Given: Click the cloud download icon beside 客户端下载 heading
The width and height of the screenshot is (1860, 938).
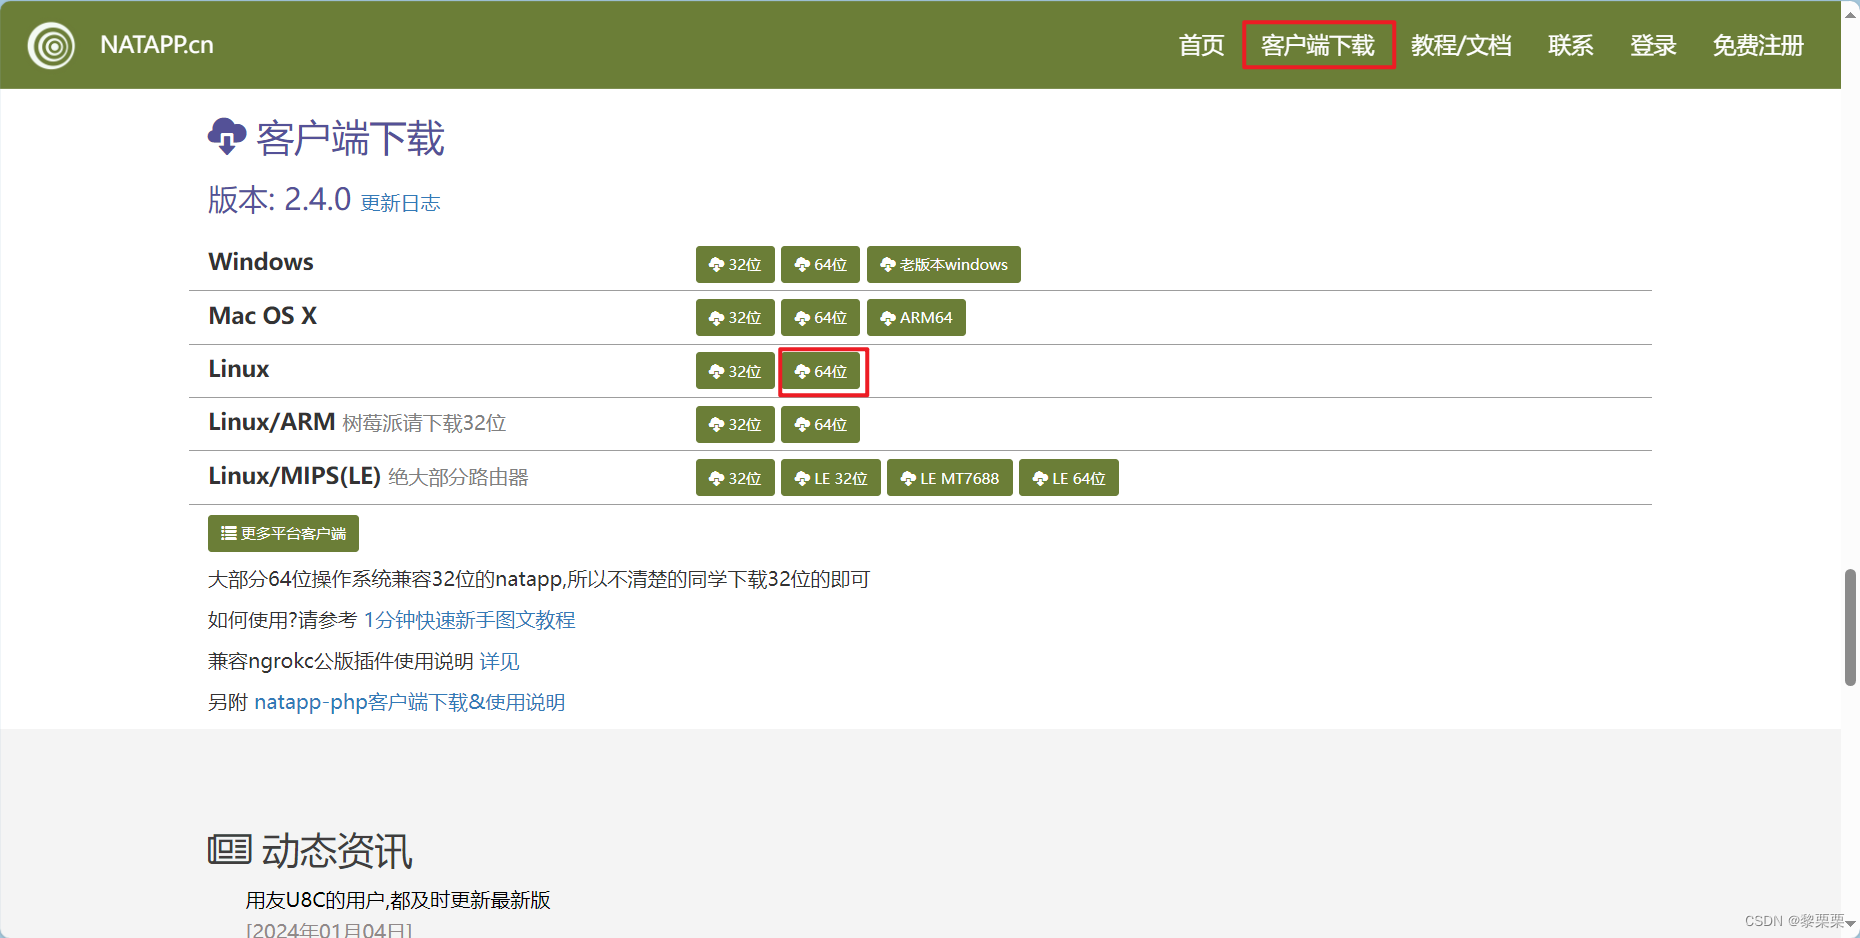Looking at the screenshot, I should (x=227, y=136).
